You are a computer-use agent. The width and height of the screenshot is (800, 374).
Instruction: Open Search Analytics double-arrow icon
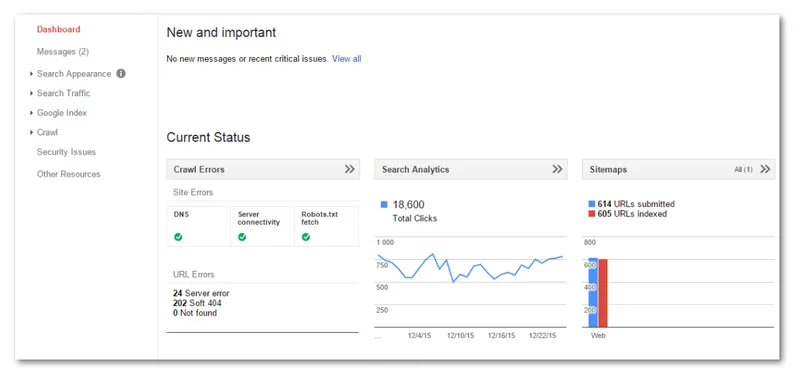[557, 169]
